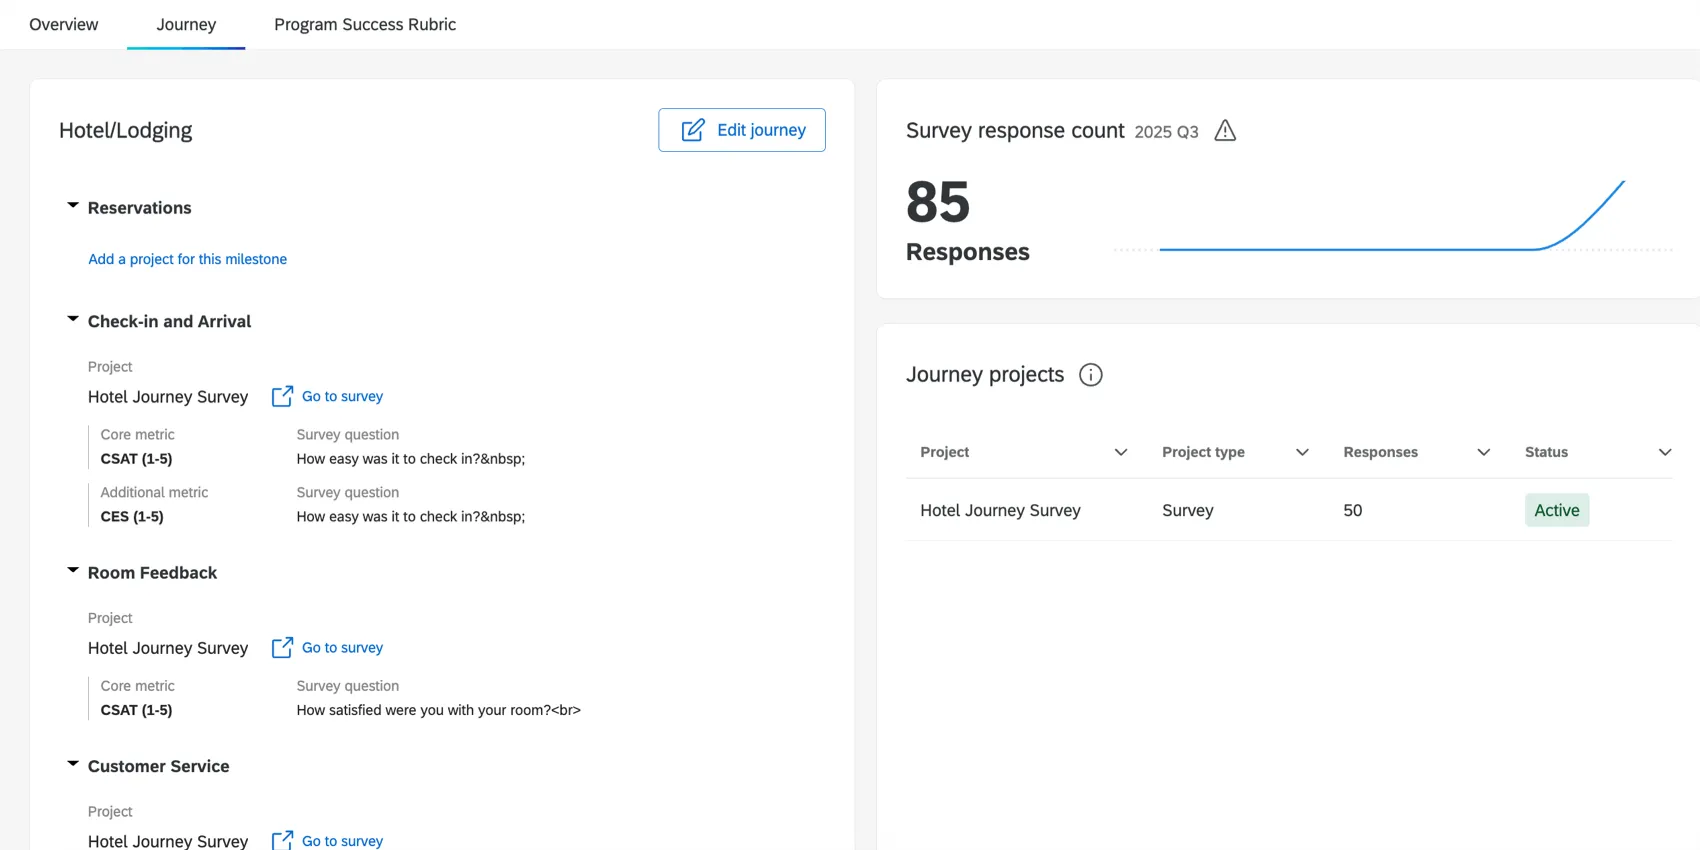Collapse the Customer Service section

73,765
